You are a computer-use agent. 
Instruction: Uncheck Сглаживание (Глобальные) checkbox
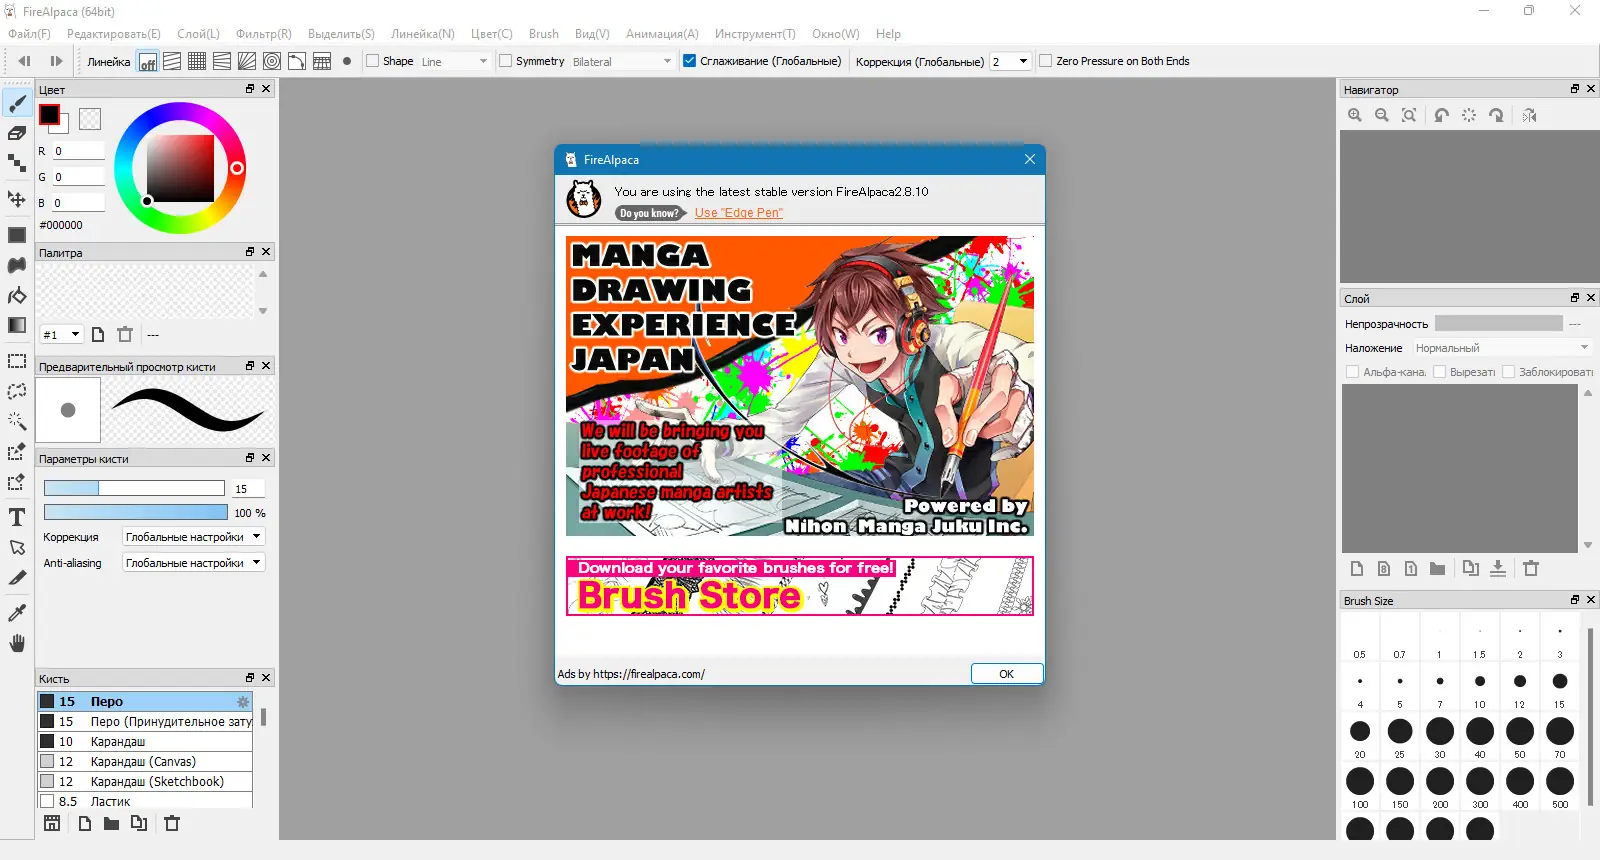[x=689, y=61]
